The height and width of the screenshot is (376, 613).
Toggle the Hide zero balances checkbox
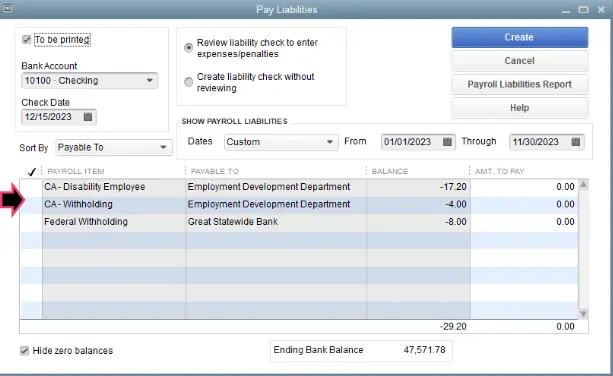pos(24,351)
